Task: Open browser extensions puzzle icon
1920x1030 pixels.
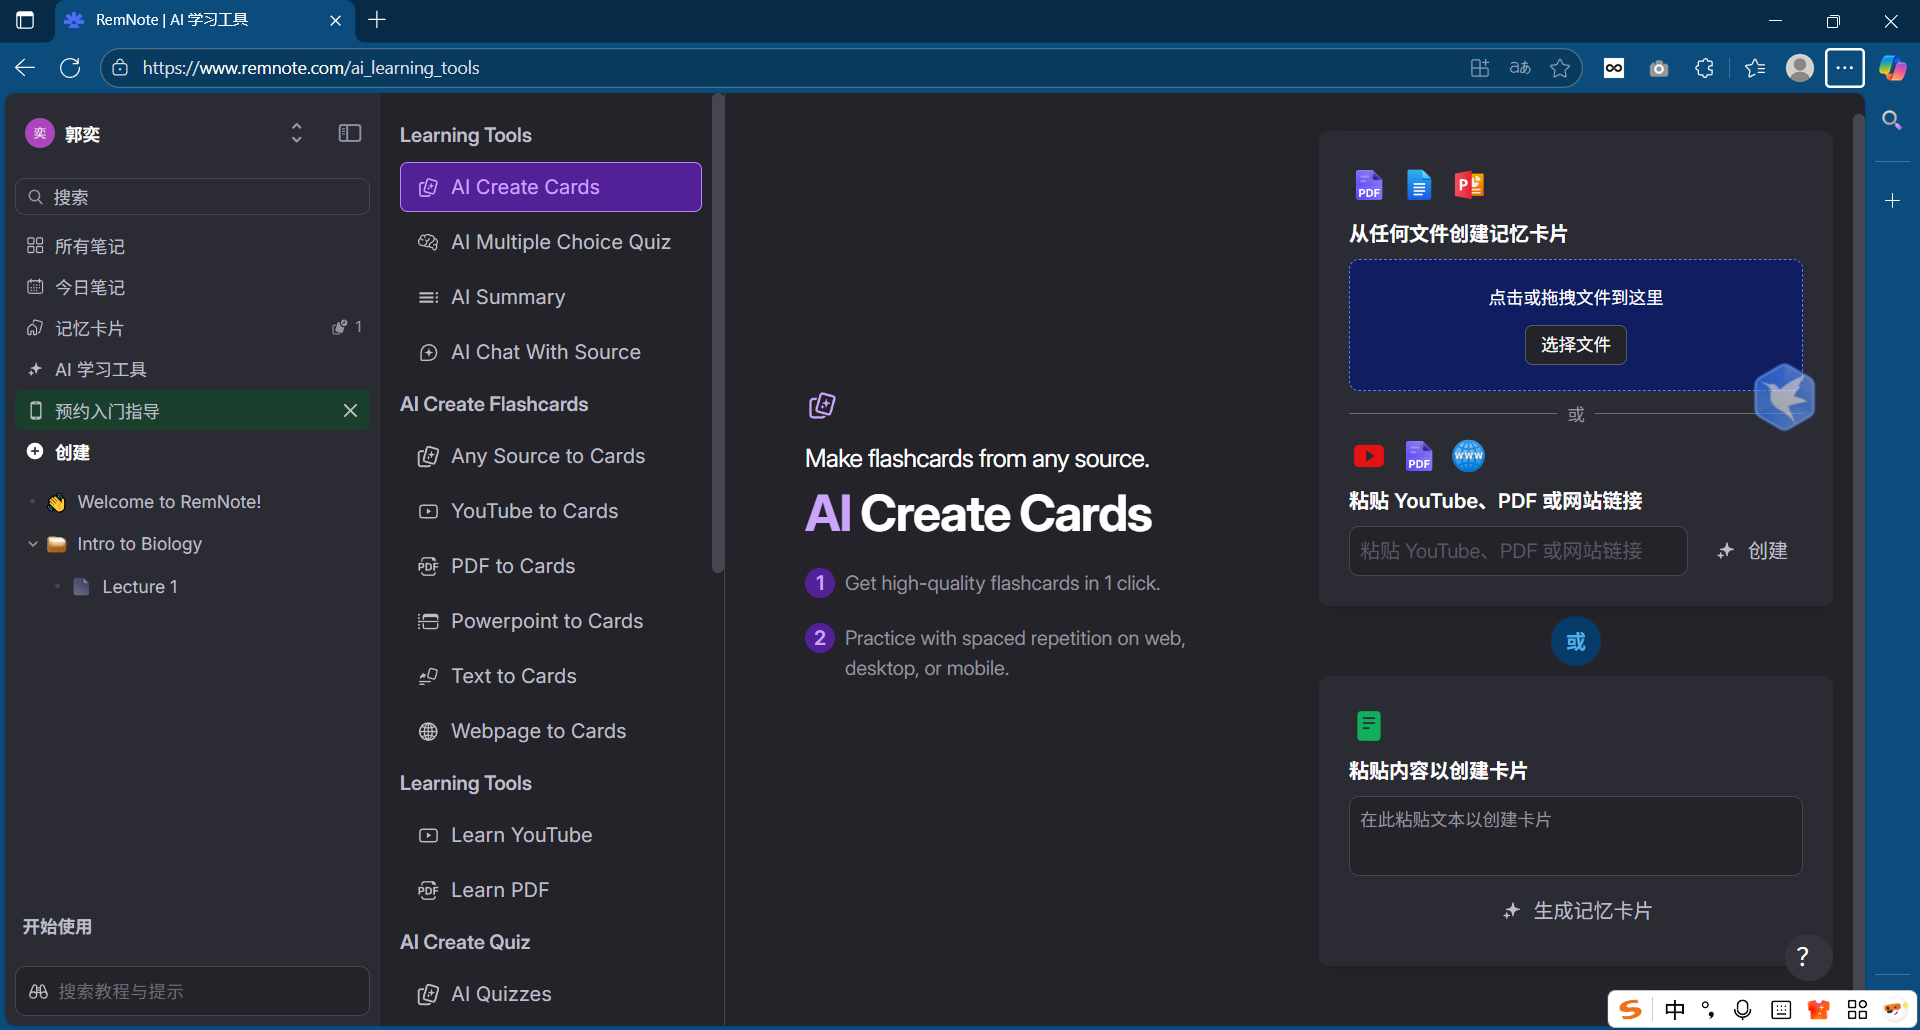Action: 1704,68
